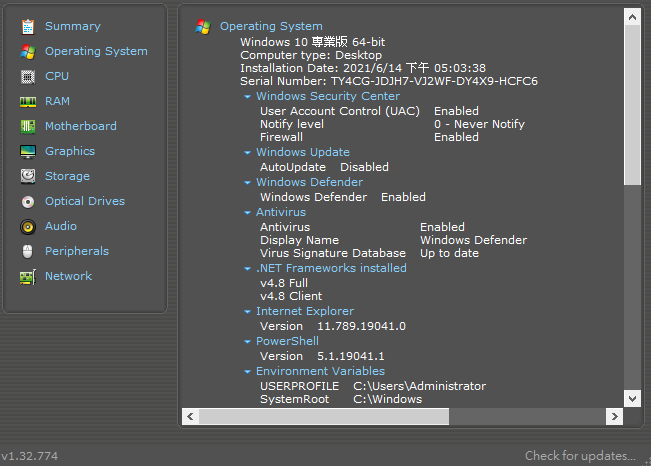Click the vertical scrollbar up arrow
Screen dimensions: 651x466
click(x=632, y=17)
